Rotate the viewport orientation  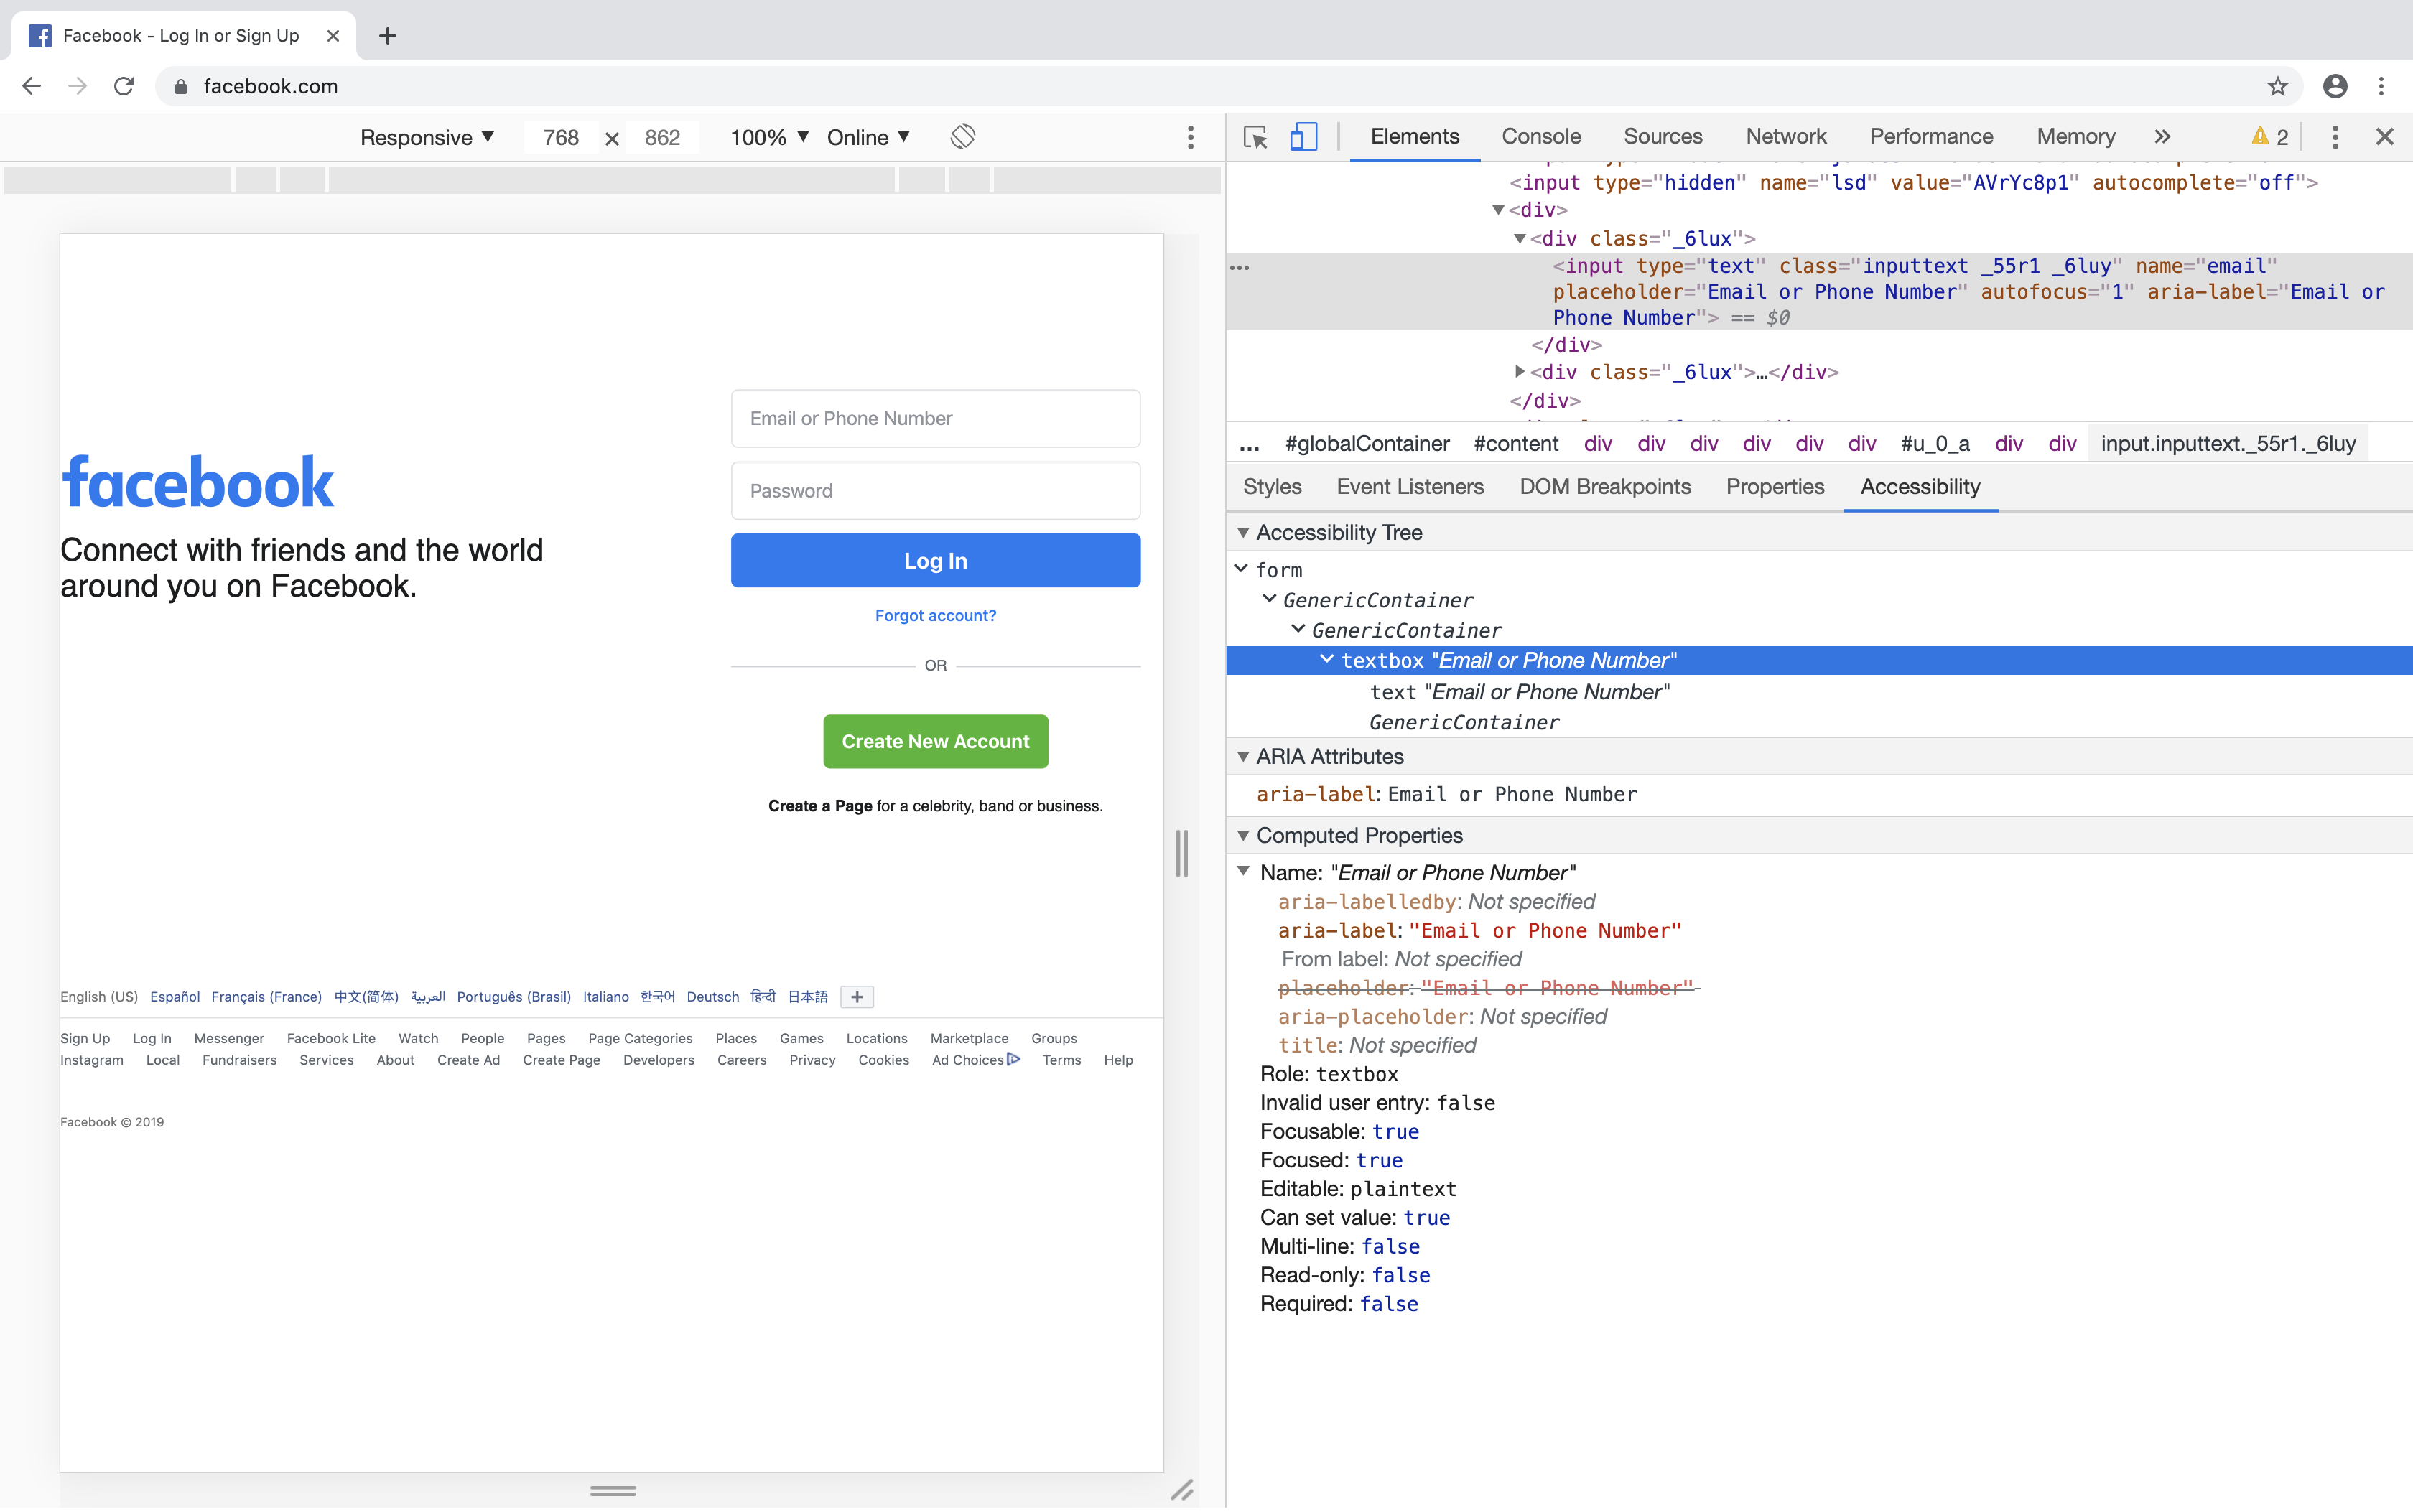tap(962, 137)
